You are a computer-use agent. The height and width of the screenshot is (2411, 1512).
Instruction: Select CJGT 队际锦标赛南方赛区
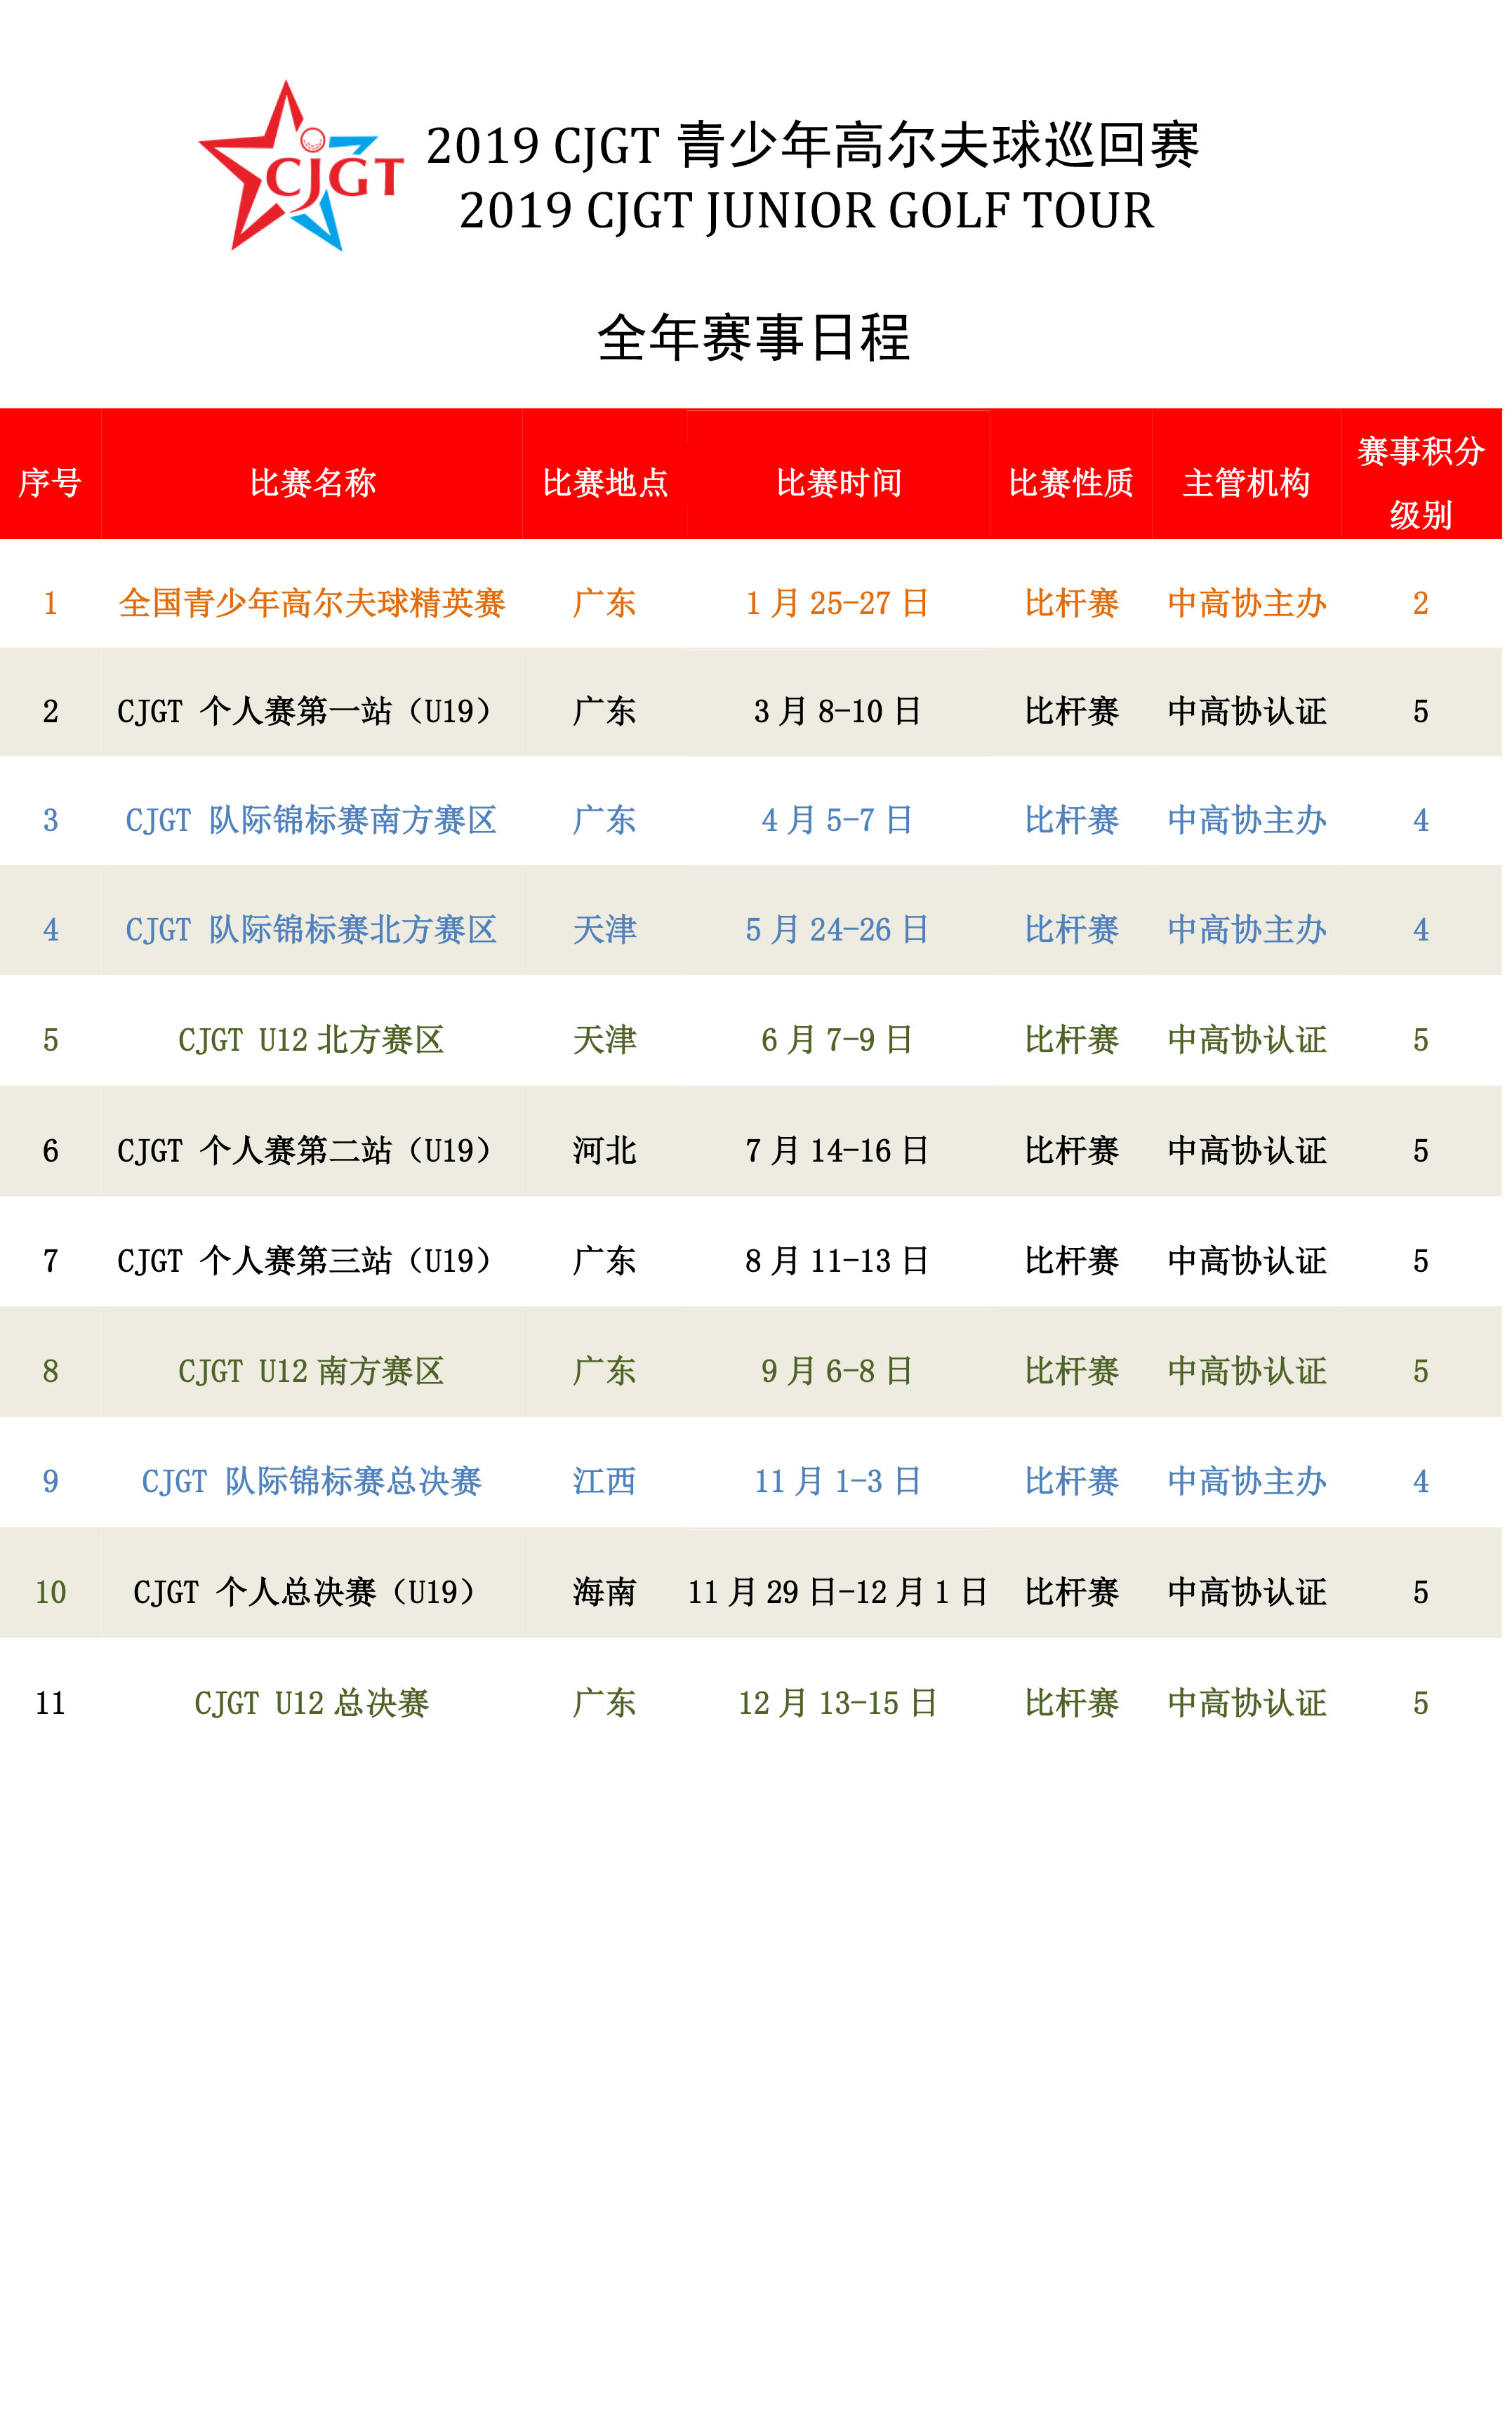click(x=312, y=820)
